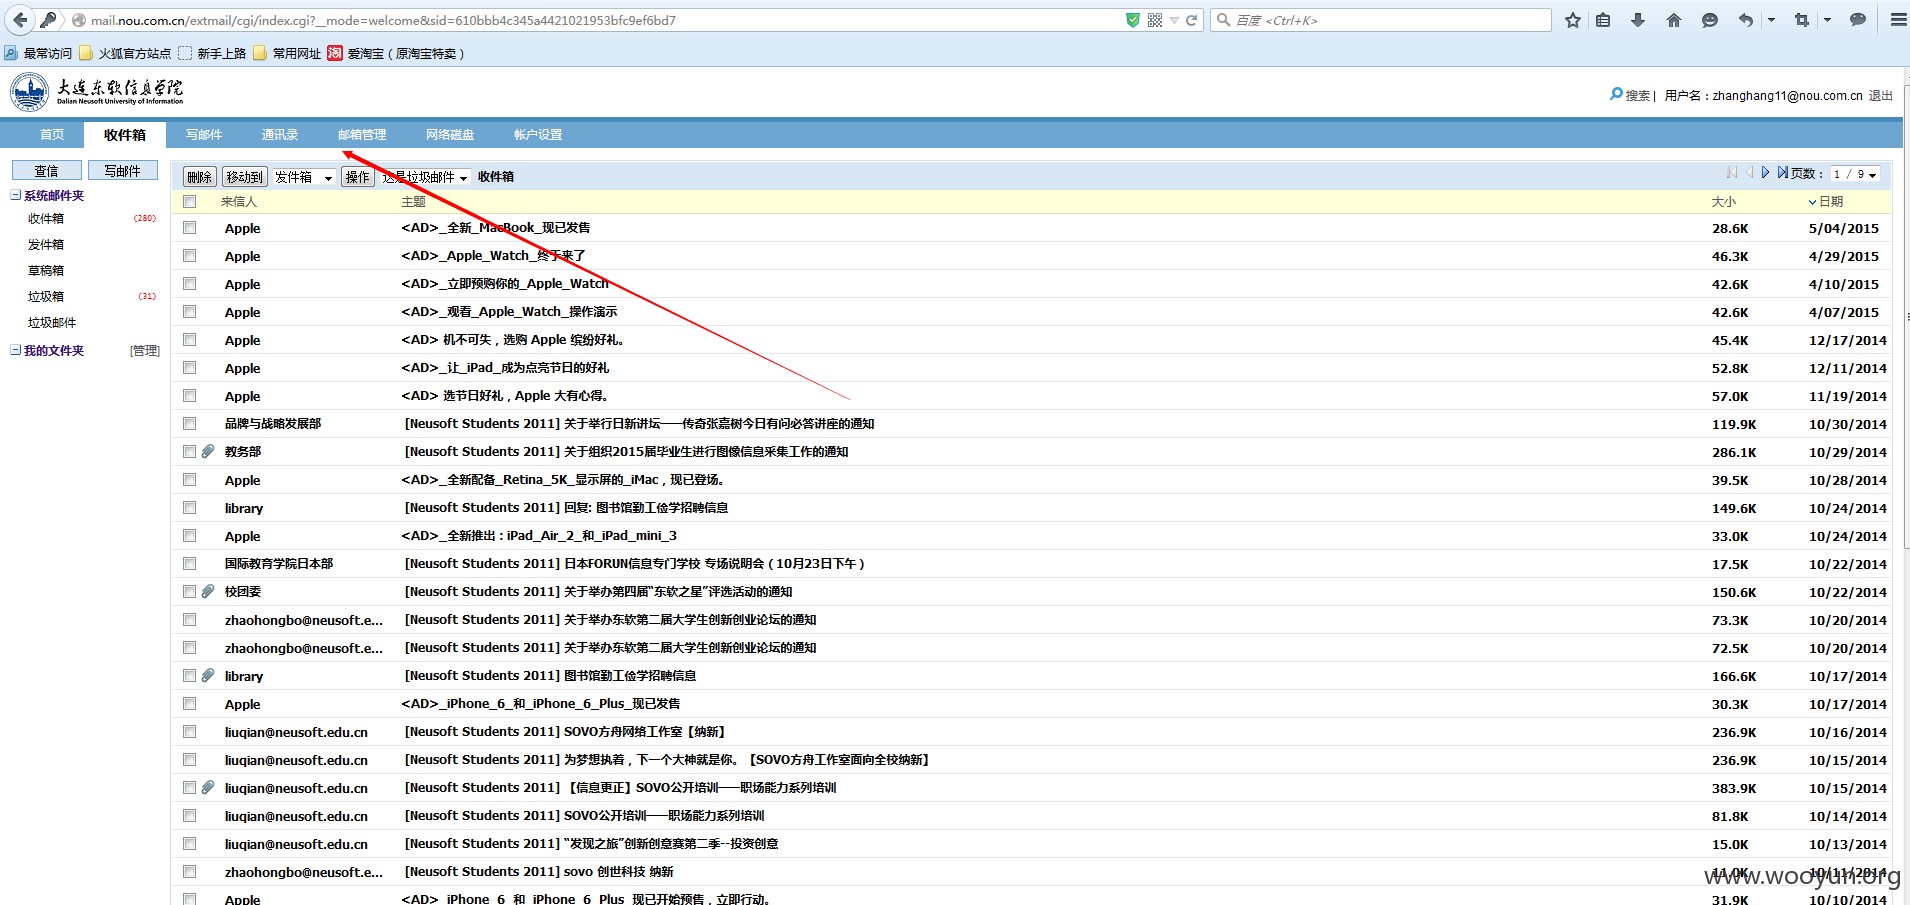Open the downloads arrow icon

[1638, 20]
